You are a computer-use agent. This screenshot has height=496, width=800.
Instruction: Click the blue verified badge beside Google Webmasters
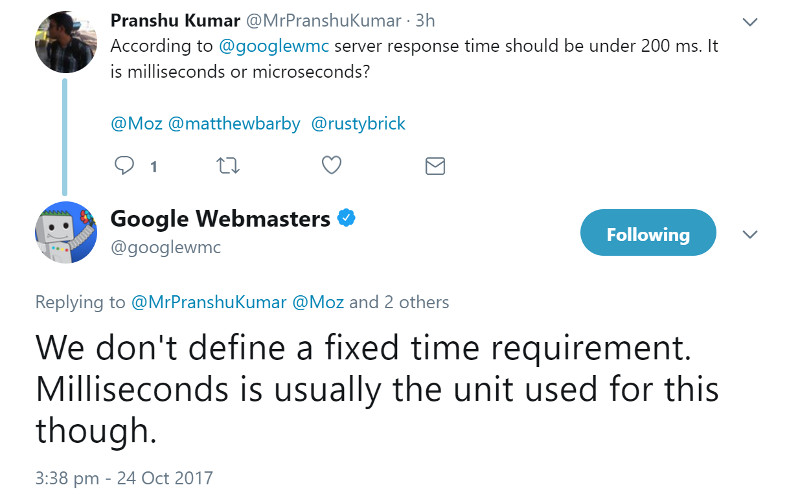(x=347, y=218)
